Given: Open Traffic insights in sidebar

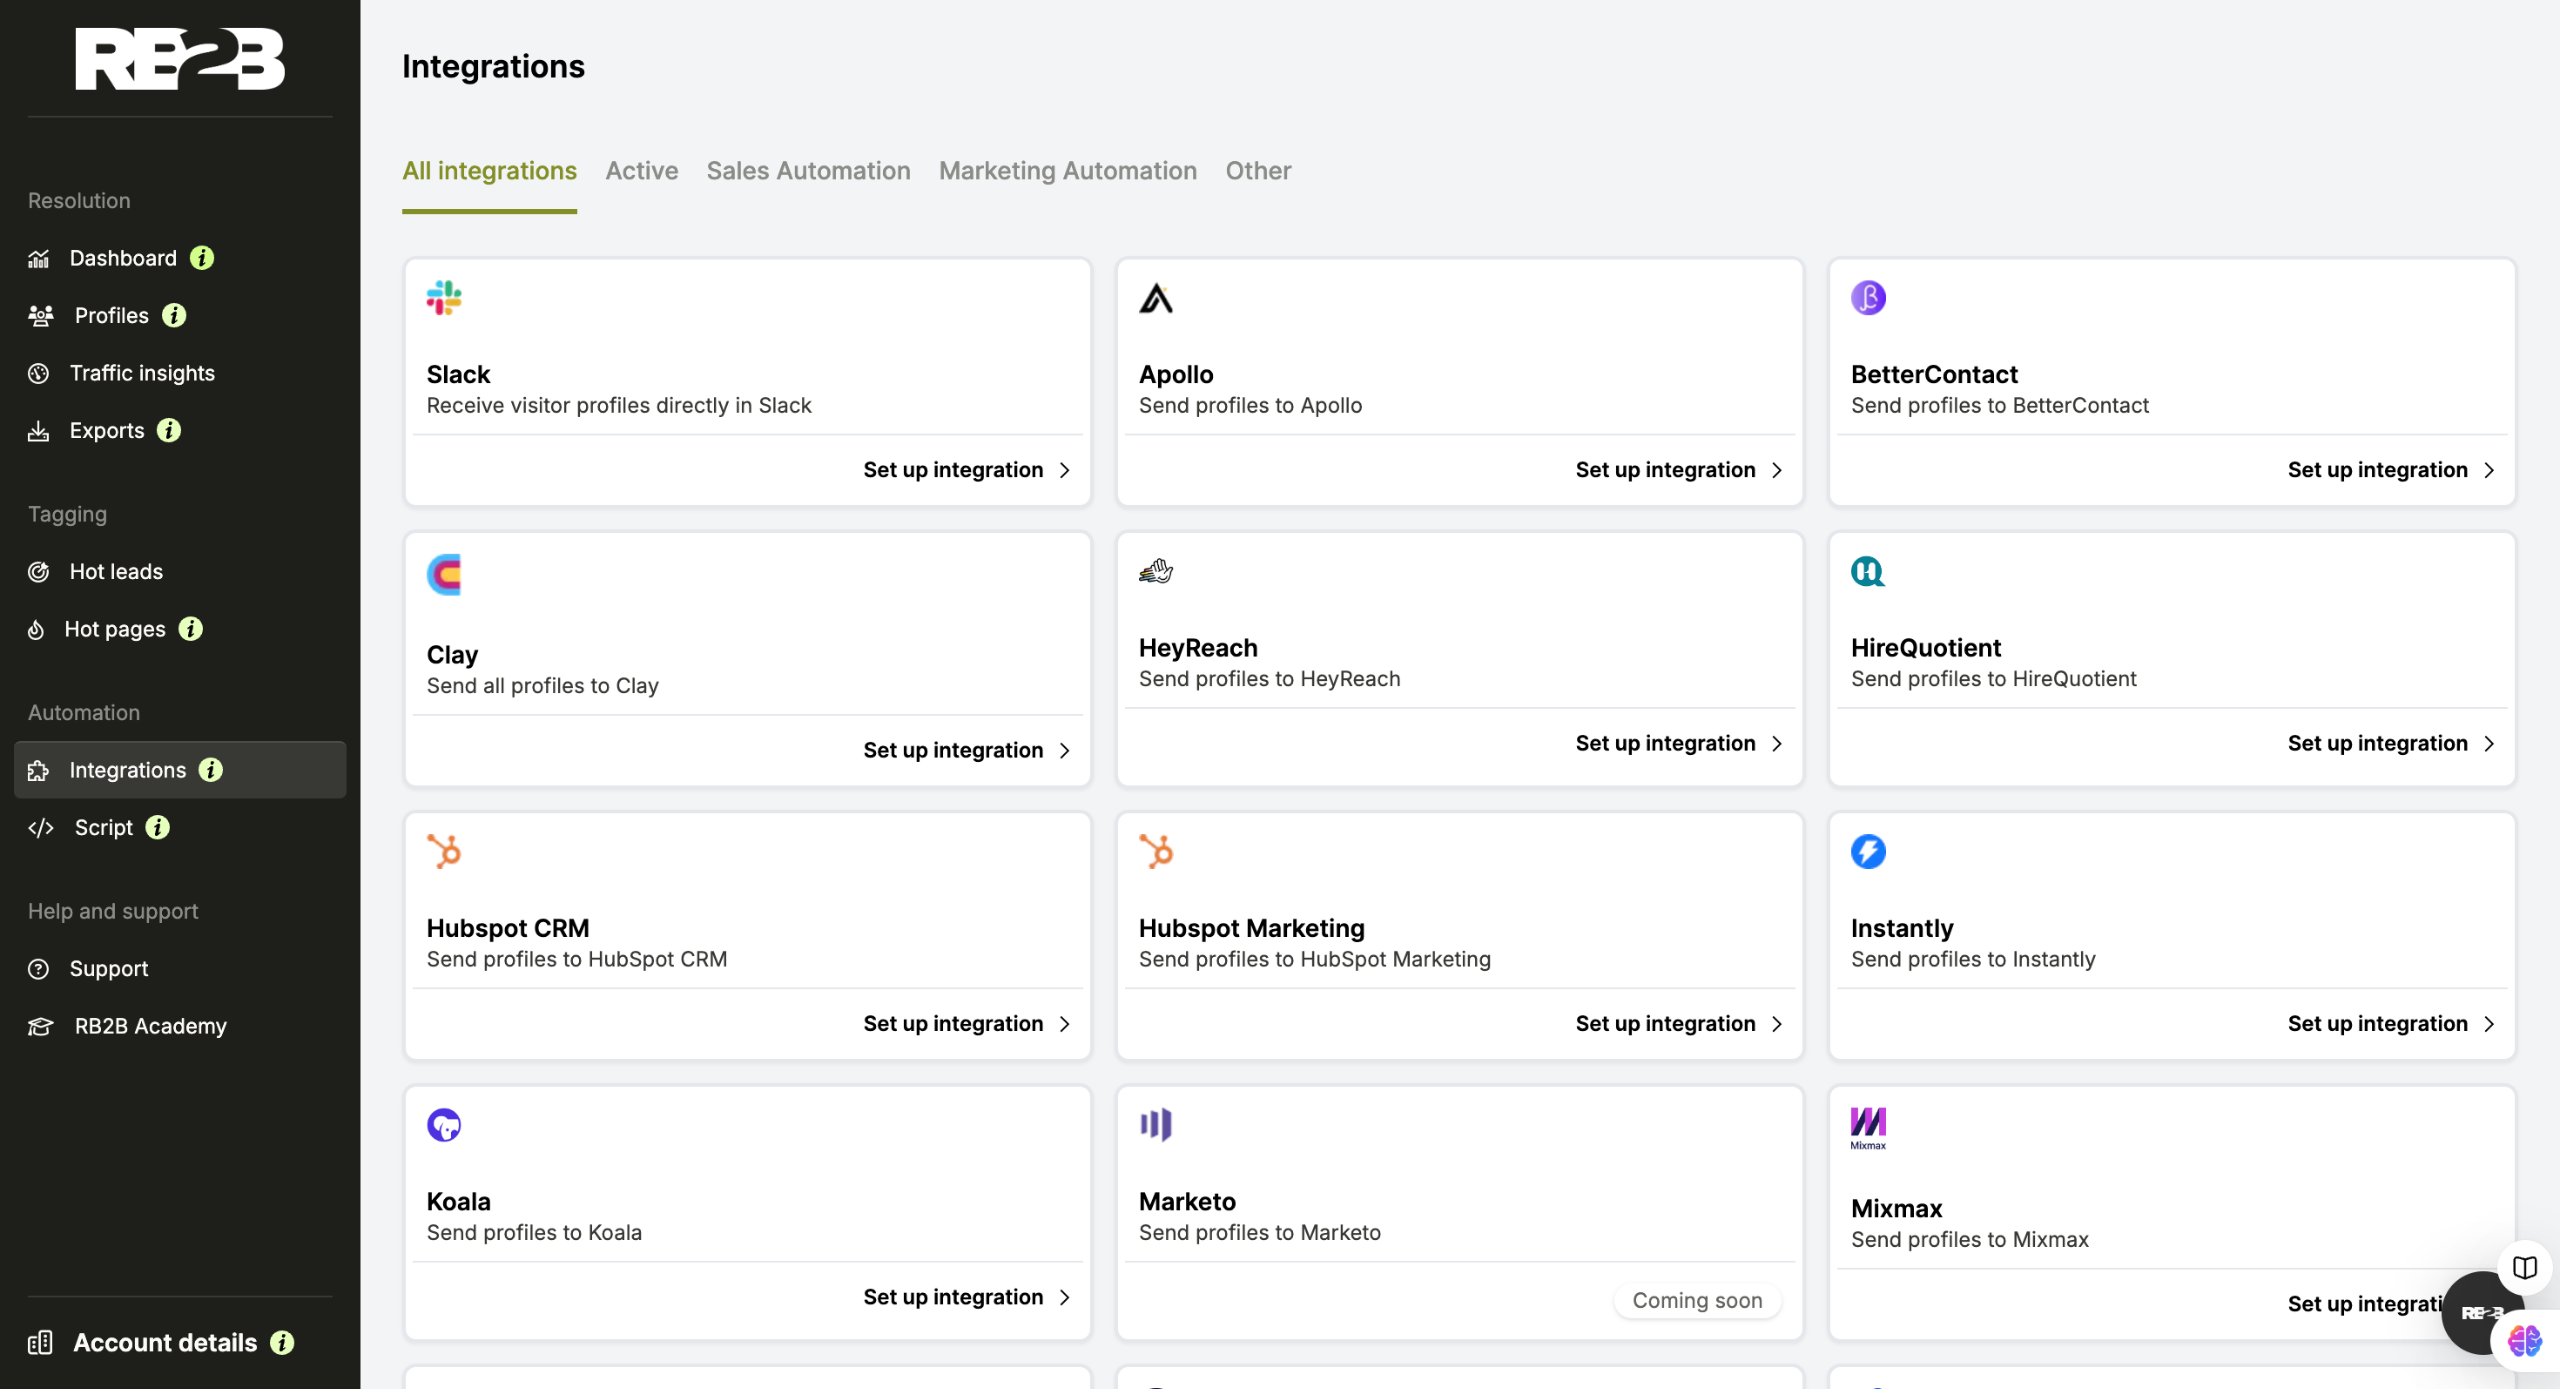Looking at the screenshot, I should tap(142, 373).
